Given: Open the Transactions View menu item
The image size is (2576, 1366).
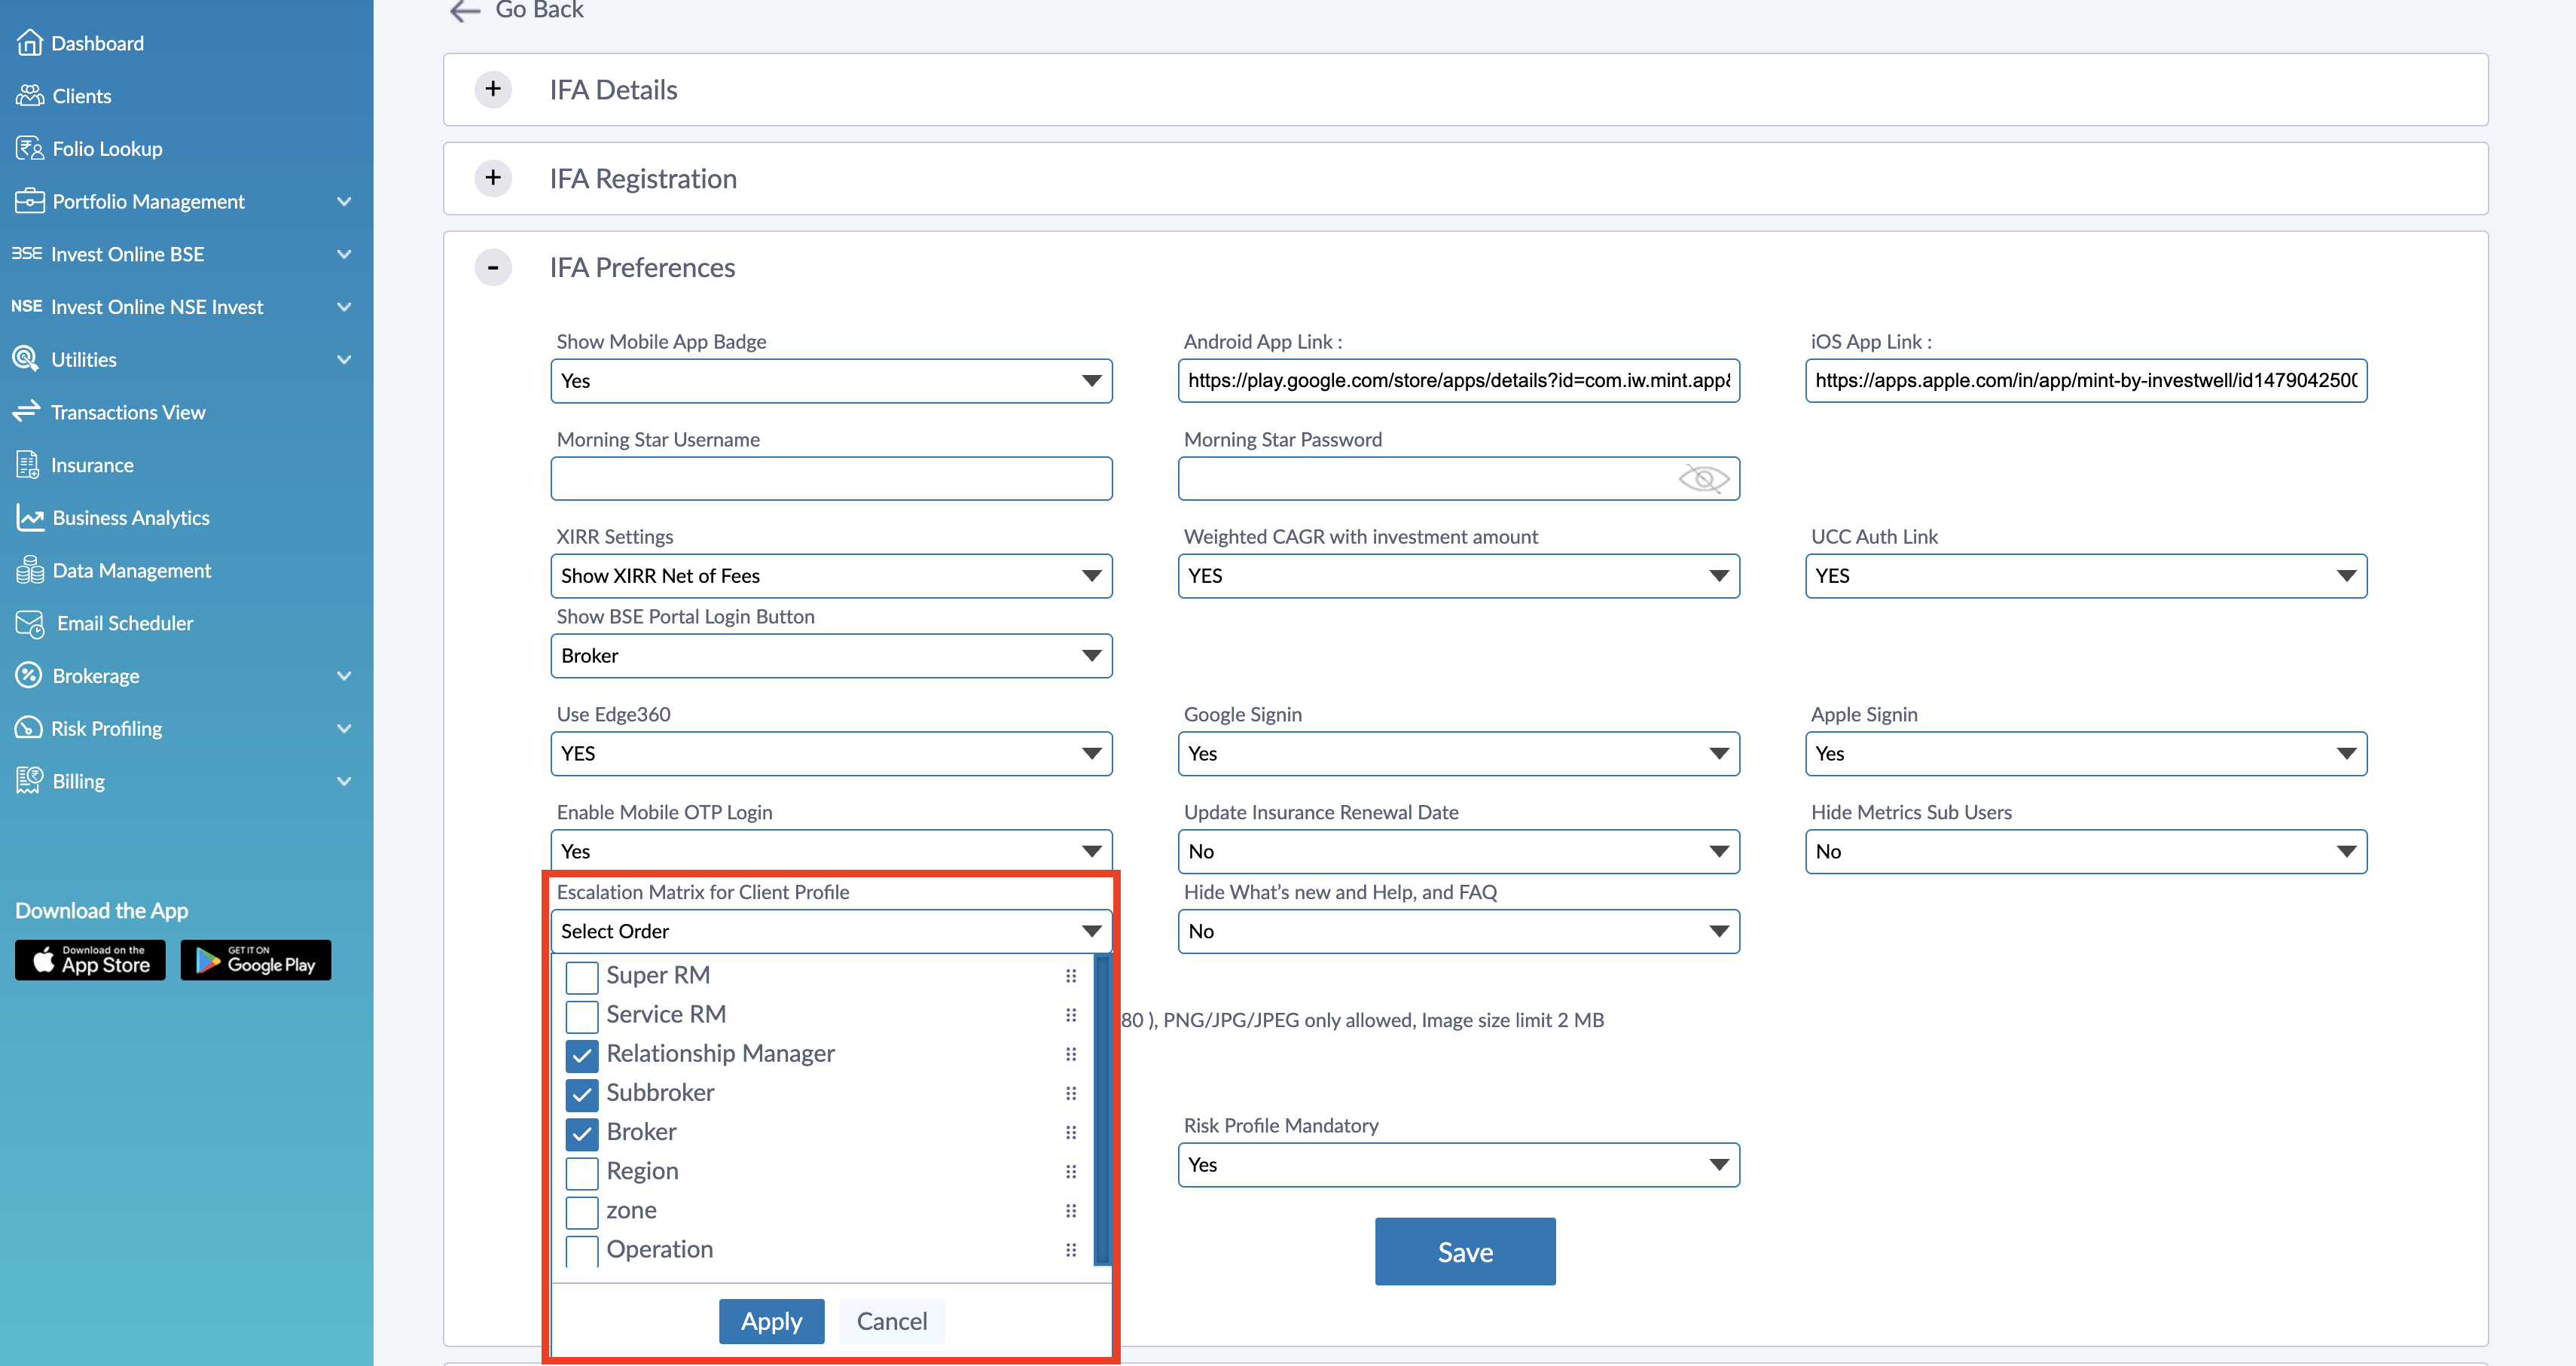Looking at the screenshot, I should click(128, 412).
